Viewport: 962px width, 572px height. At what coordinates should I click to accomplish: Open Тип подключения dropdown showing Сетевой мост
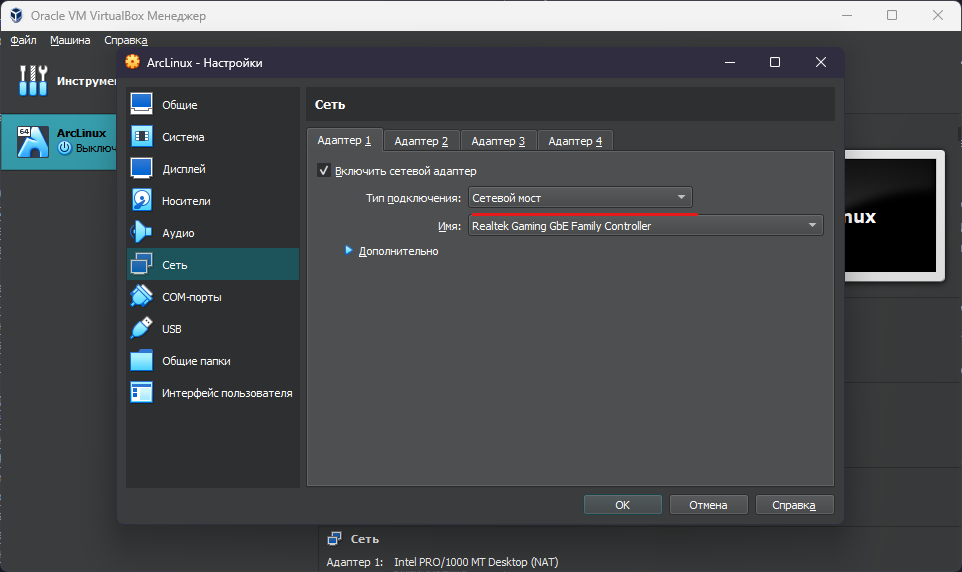(x=580, y=198)
